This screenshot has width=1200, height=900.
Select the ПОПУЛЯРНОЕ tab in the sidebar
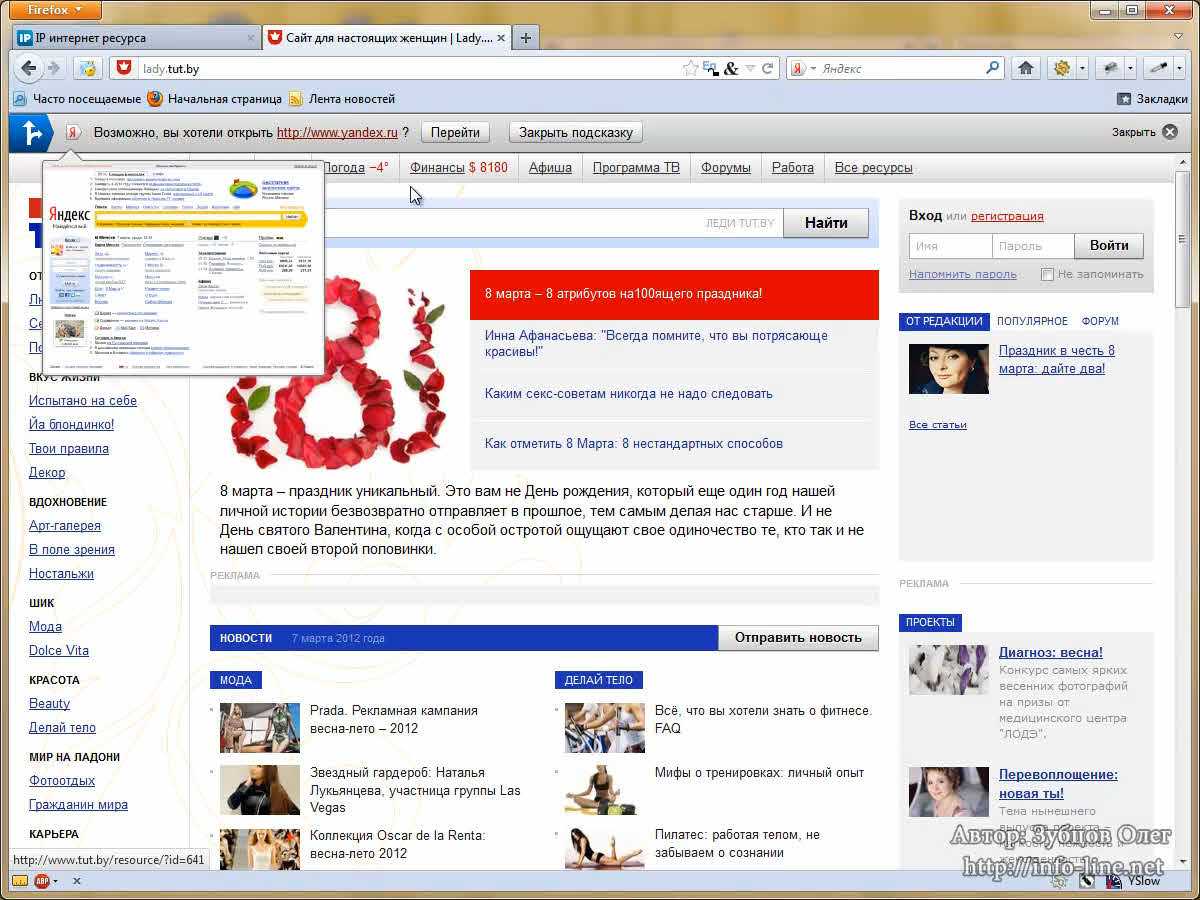pyautogui.click(x=1032, y=321)
